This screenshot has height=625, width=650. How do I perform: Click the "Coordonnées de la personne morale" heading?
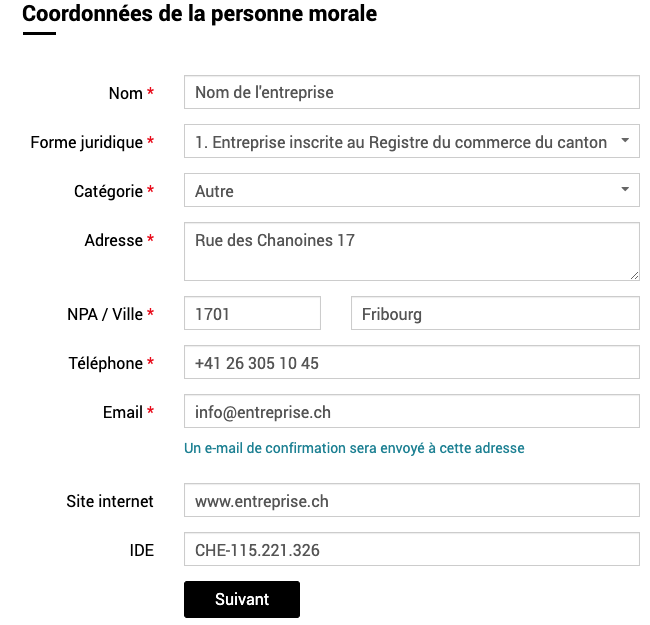(x=200, y=14)
